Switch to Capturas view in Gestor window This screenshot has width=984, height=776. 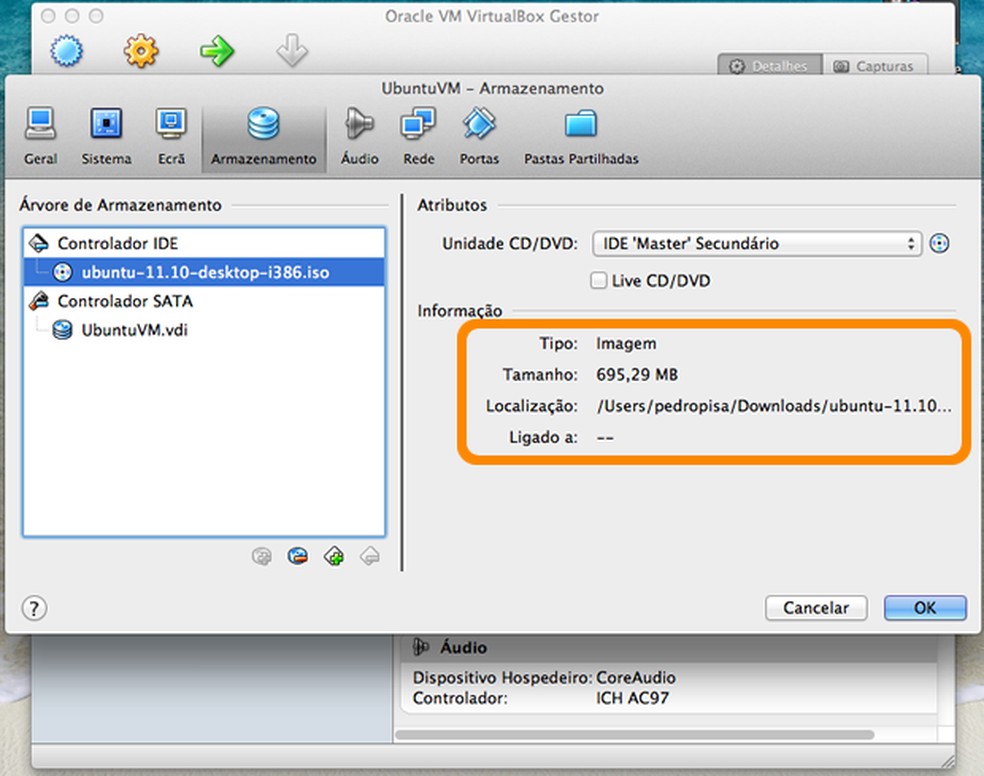click(x=875, y=65)
